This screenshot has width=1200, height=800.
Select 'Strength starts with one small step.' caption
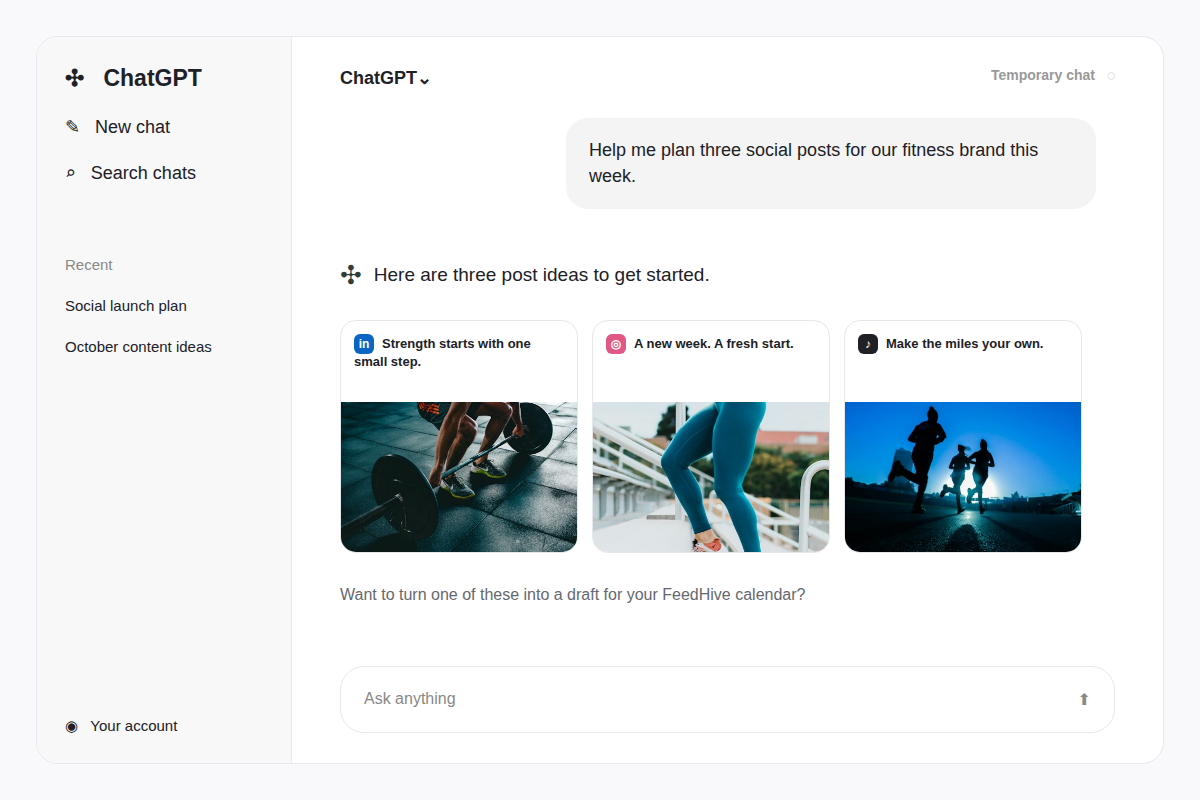click(442, 353)
